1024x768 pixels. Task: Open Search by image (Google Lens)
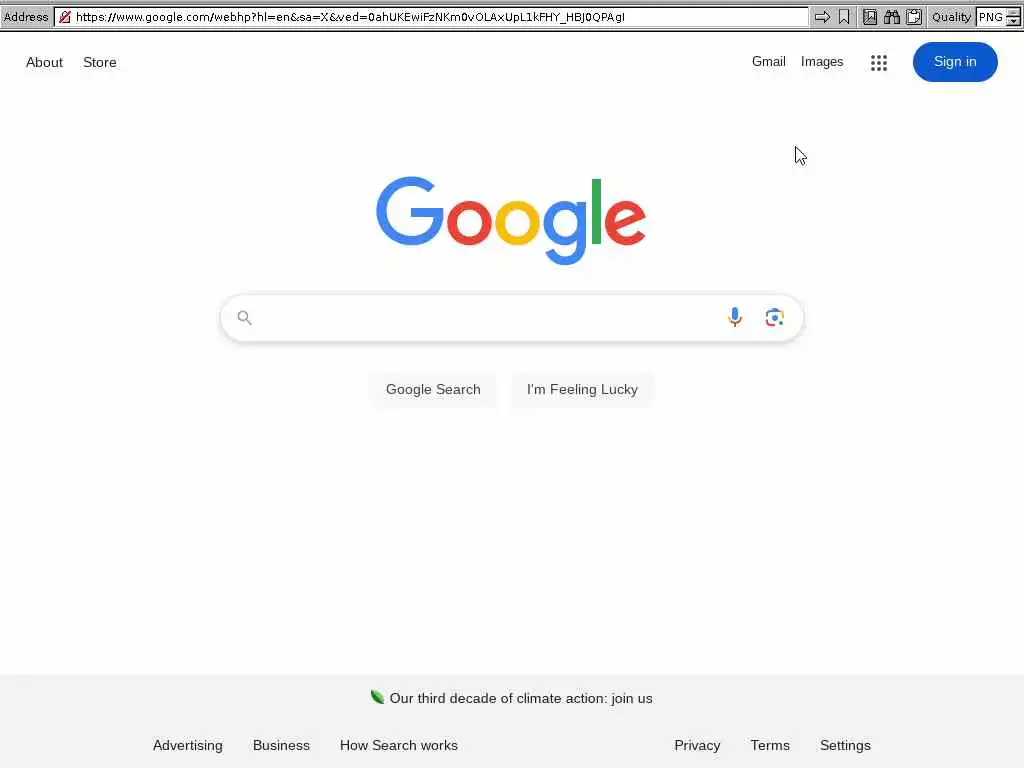tap(775, 317)
